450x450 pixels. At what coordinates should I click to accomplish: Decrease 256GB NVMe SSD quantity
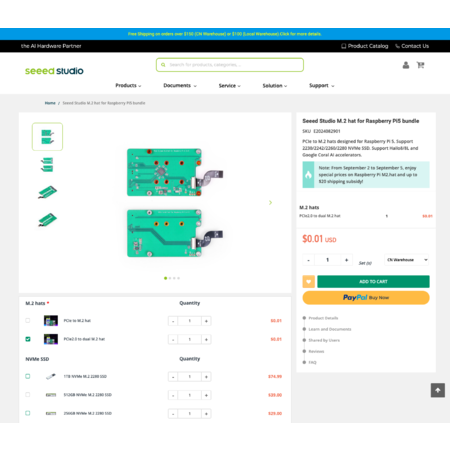[x=173, y=414]
